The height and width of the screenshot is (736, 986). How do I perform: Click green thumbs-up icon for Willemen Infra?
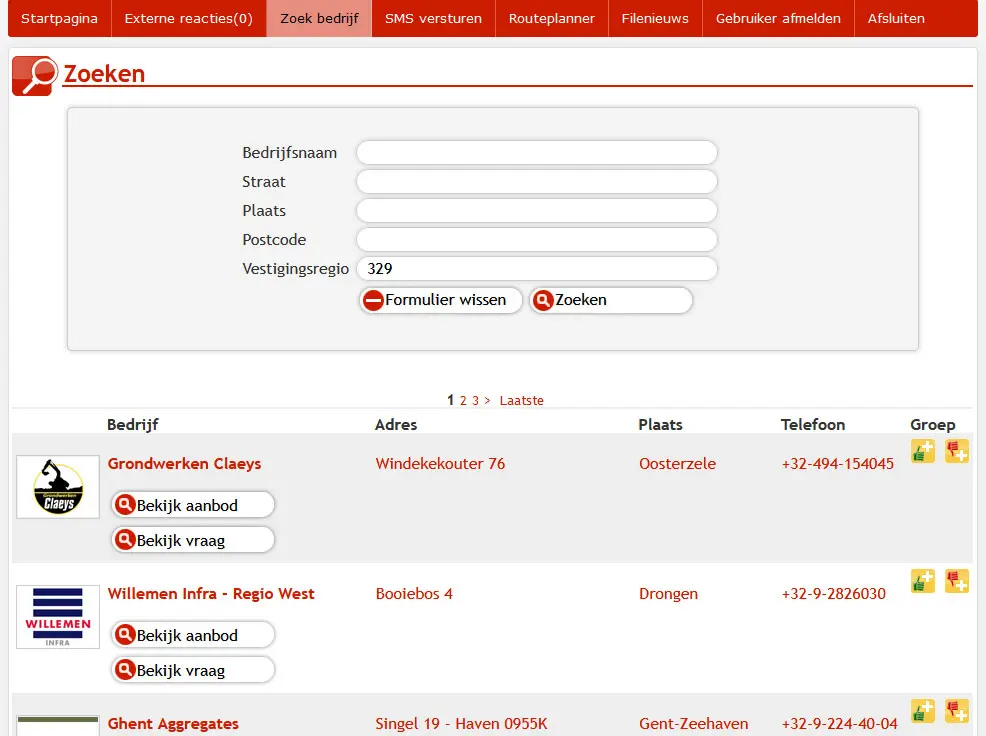point(922,582)
